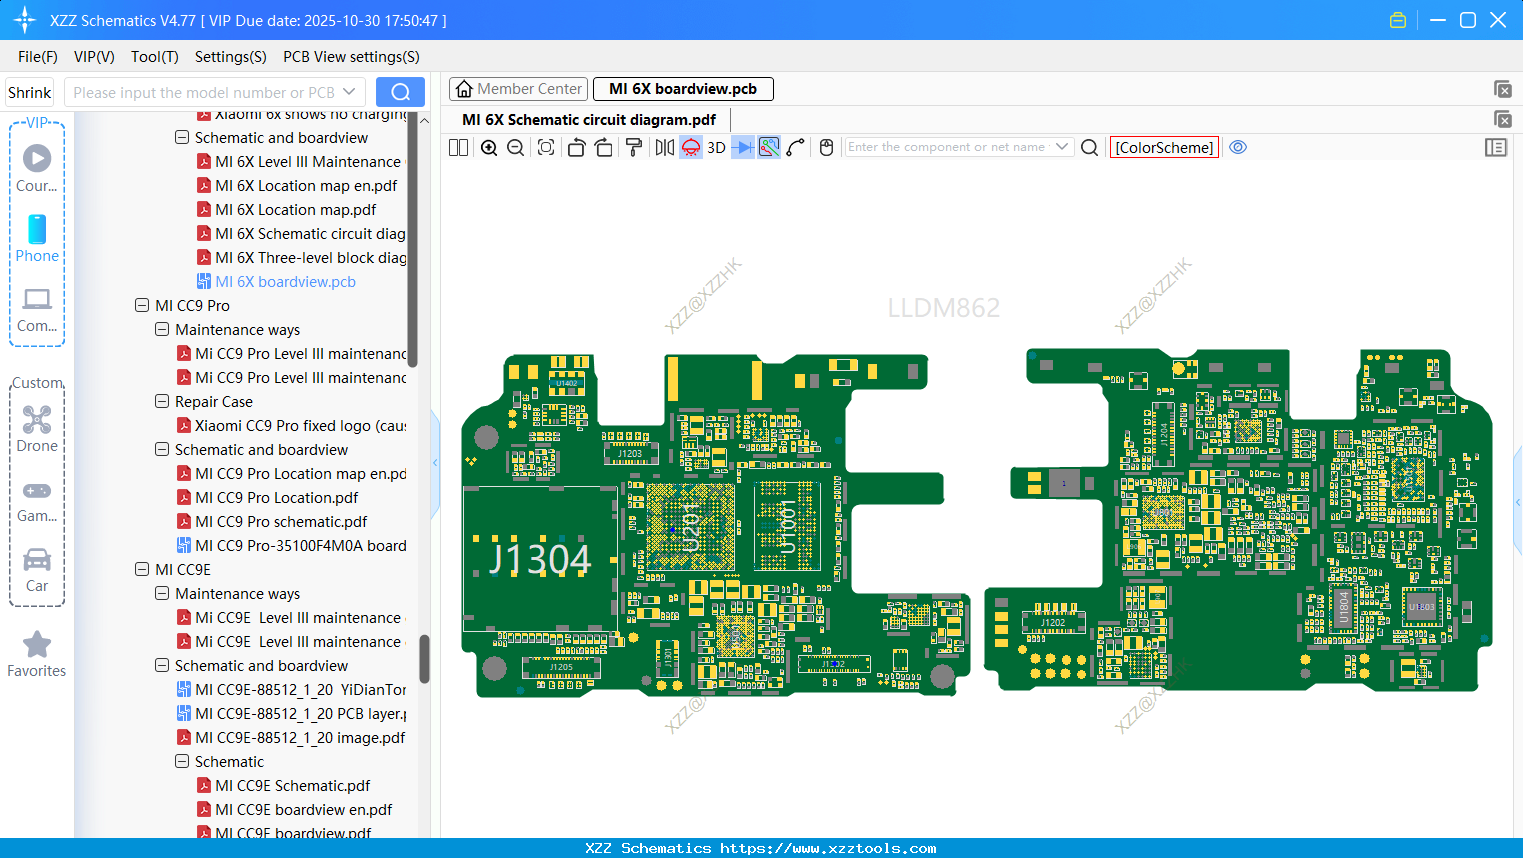Image resolution: width=1523 pixels, height=858 pixels.
Task: Click the model number search input field
Action: (204, 93)
